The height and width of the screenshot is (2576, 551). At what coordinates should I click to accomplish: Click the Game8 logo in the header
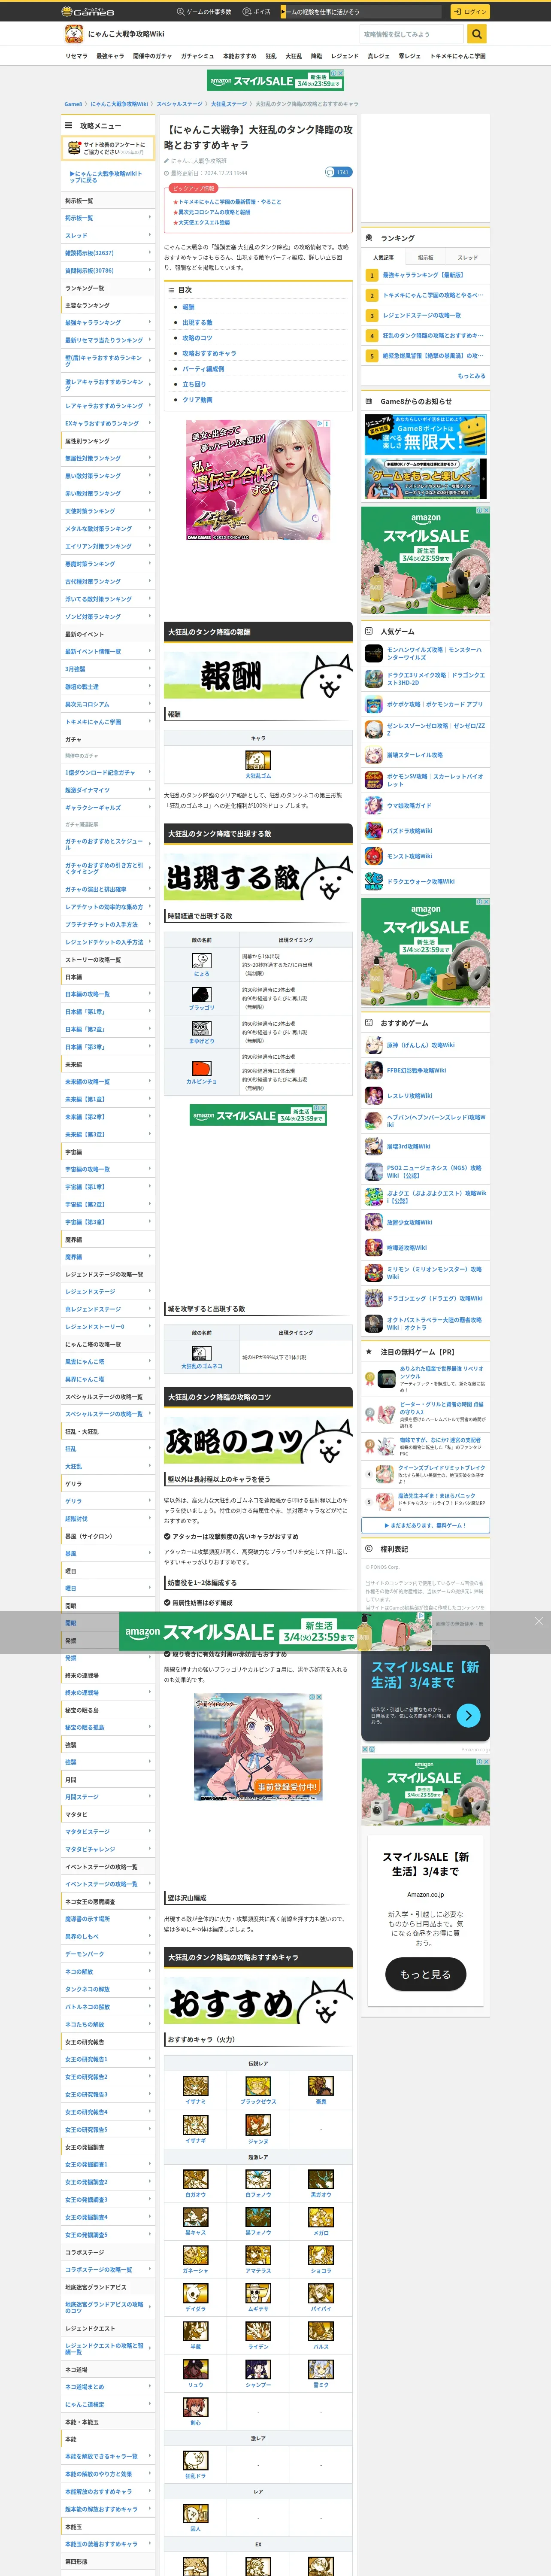(88, 12)
